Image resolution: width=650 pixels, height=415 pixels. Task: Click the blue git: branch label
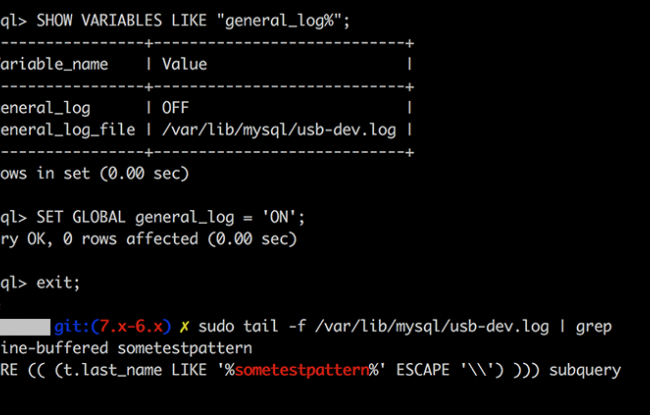[x=73, y=327]
